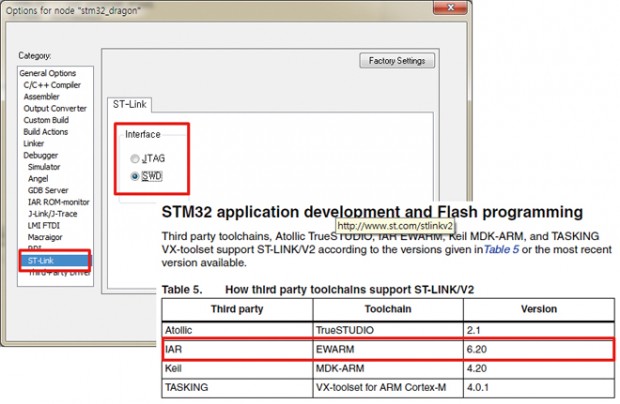620x404 pixels.
Task: Click the Factory Settings button
Action: coord(397,61)
